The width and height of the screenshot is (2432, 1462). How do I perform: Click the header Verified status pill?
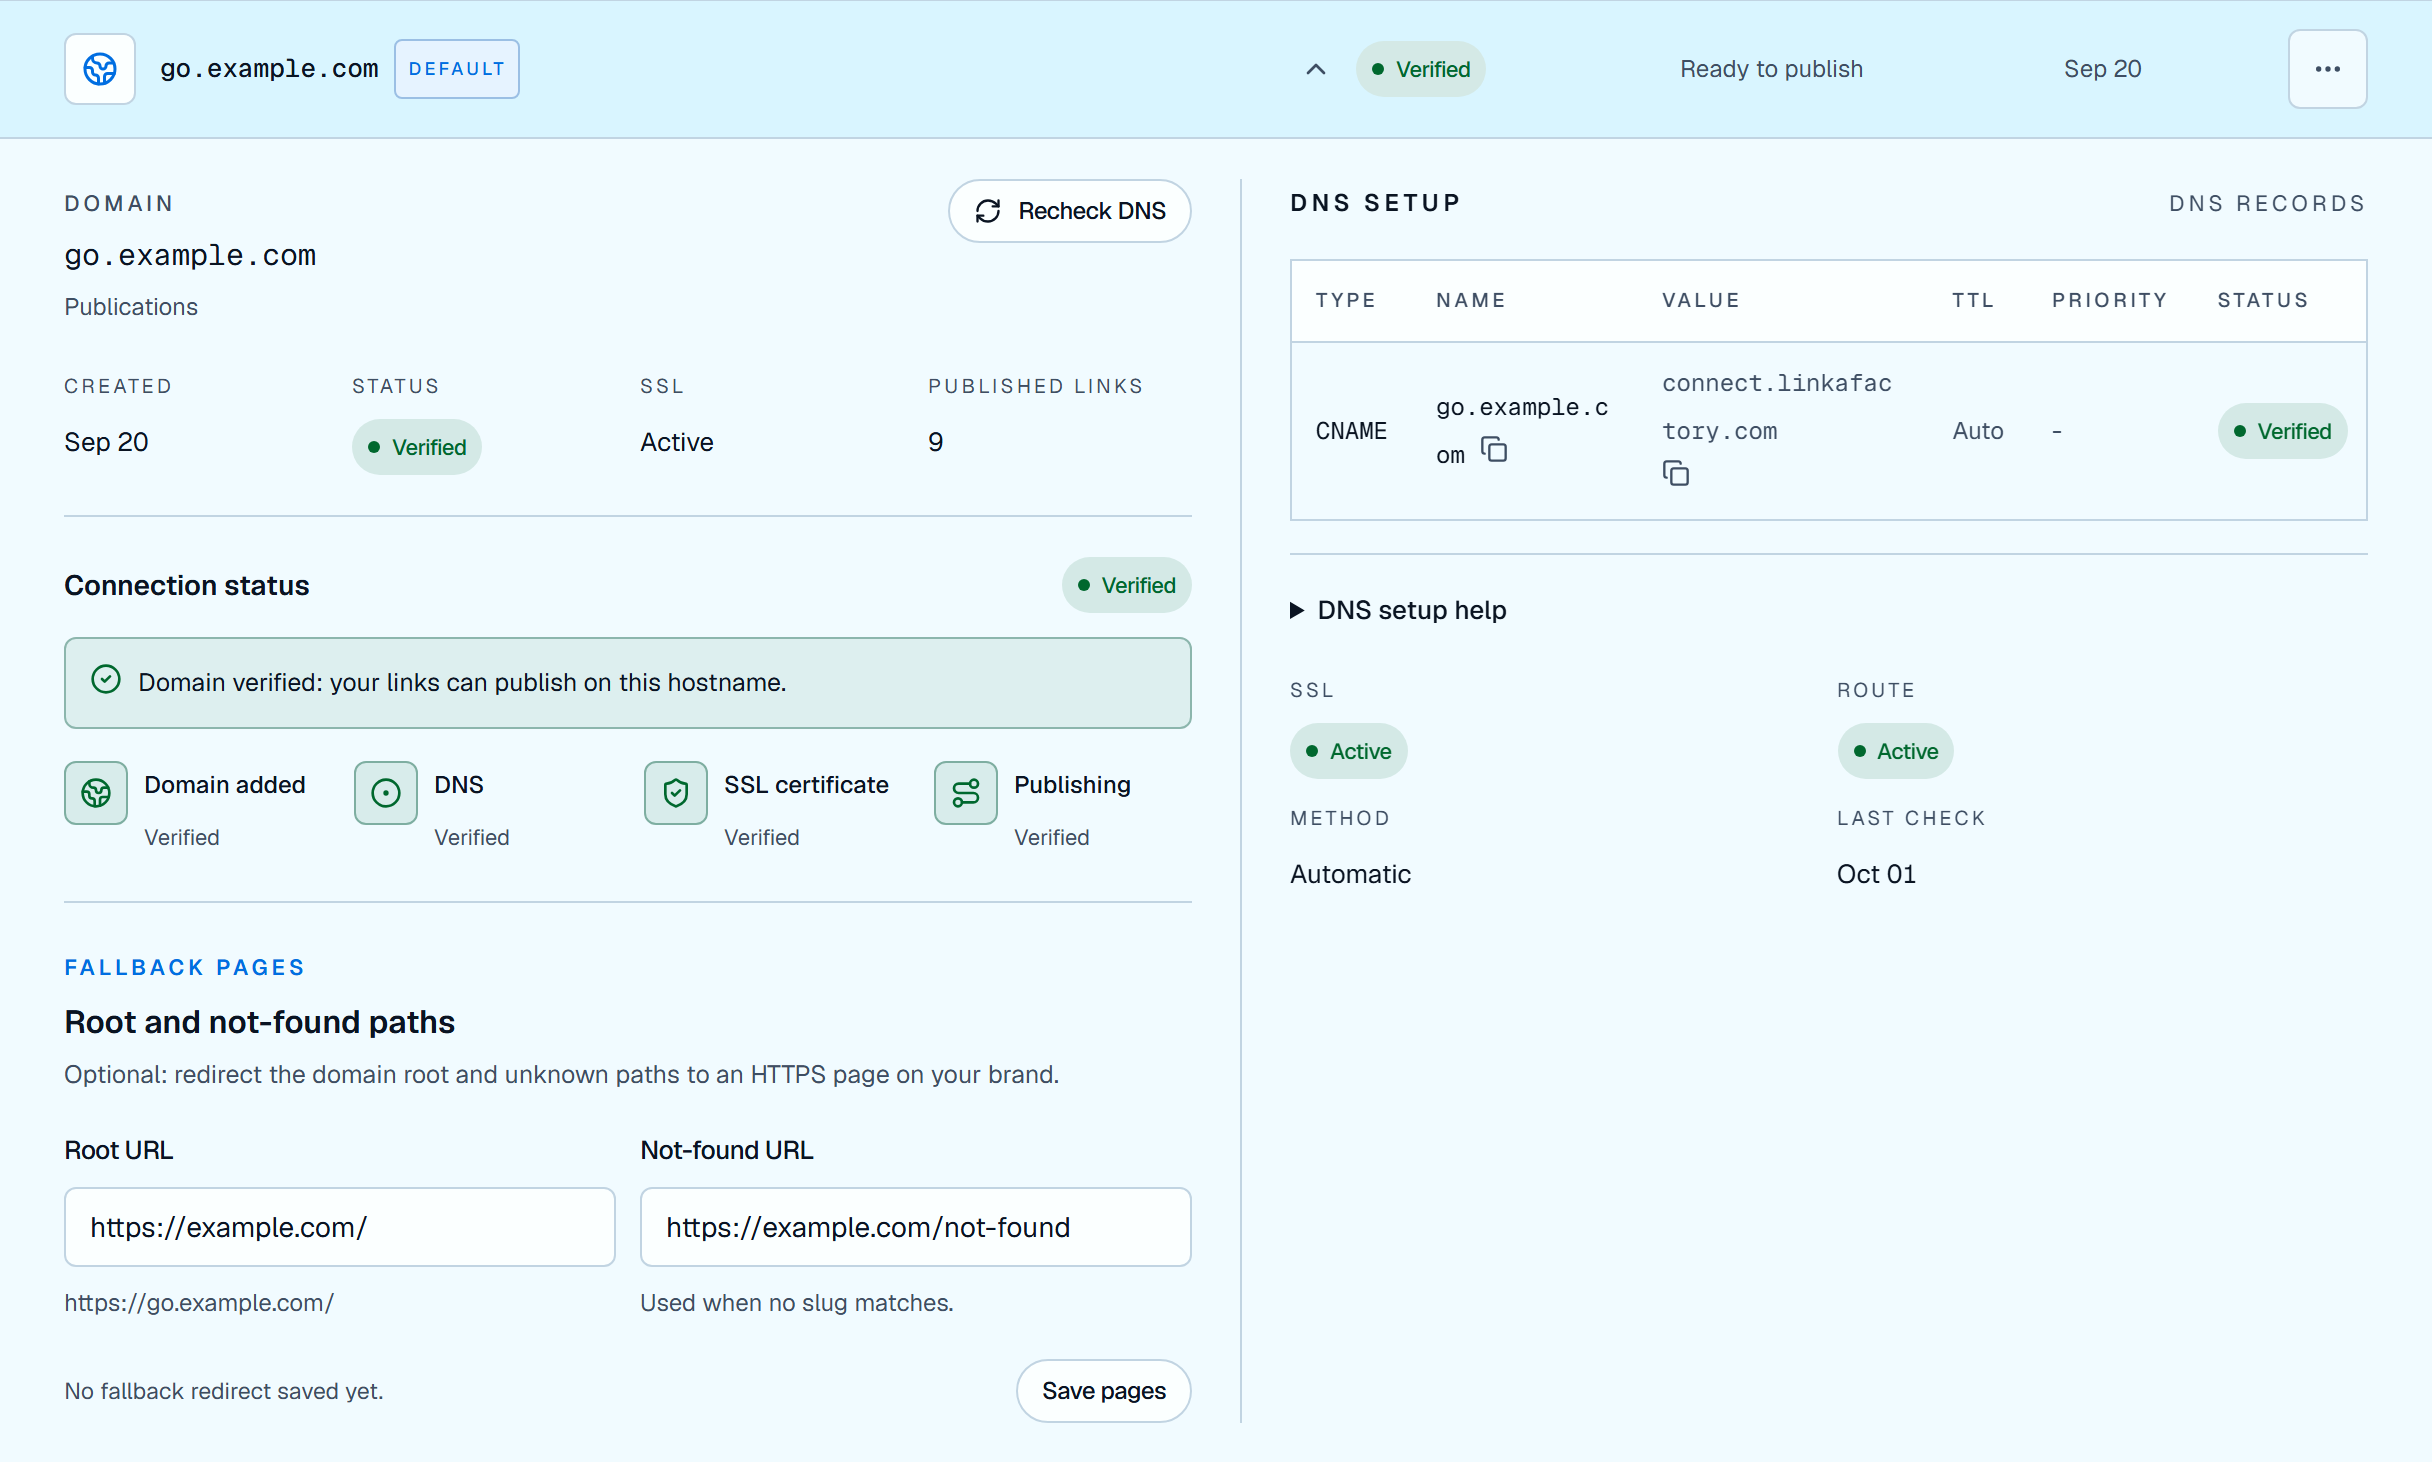coord(1421,69)
